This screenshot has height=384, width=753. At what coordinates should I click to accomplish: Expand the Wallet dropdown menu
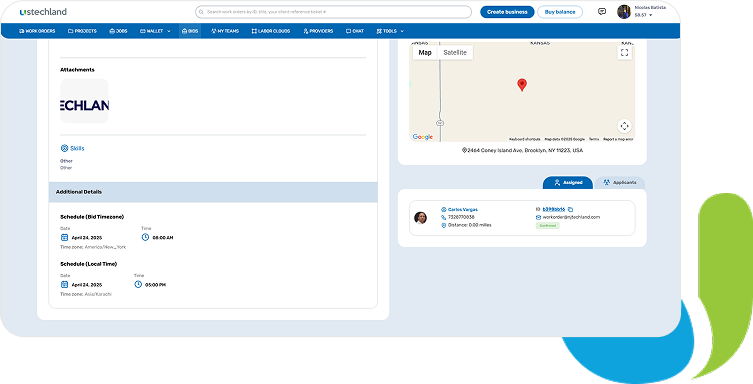(155, 31)
